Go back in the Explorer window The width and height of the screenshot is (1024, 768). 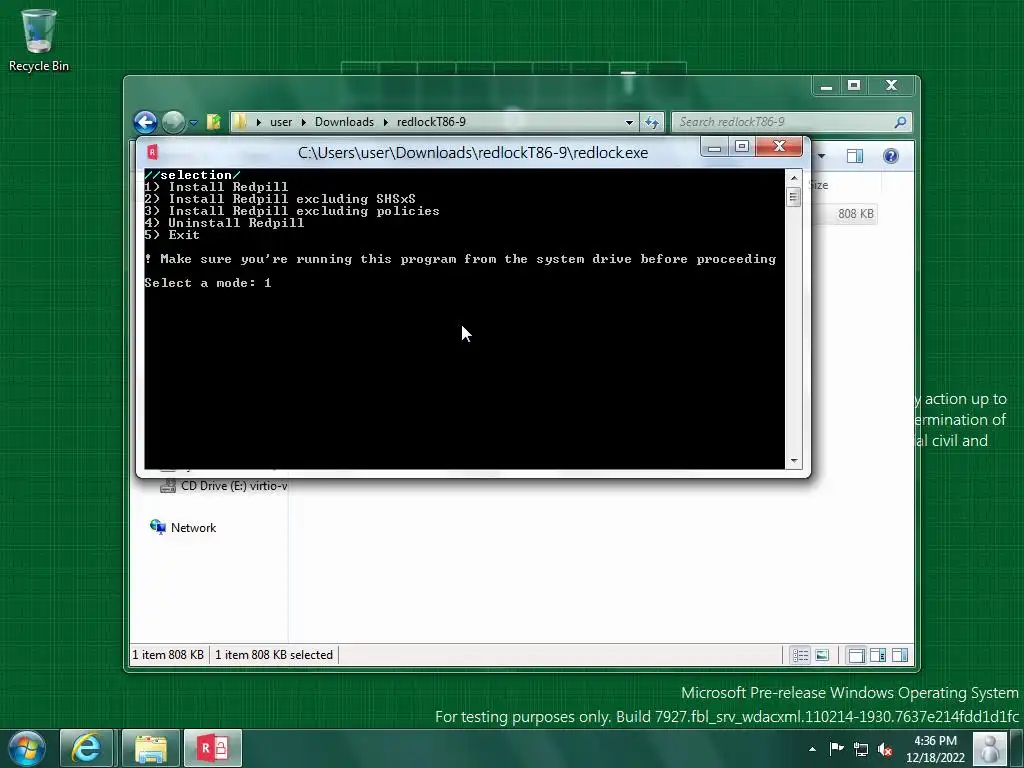coord(146,122)
